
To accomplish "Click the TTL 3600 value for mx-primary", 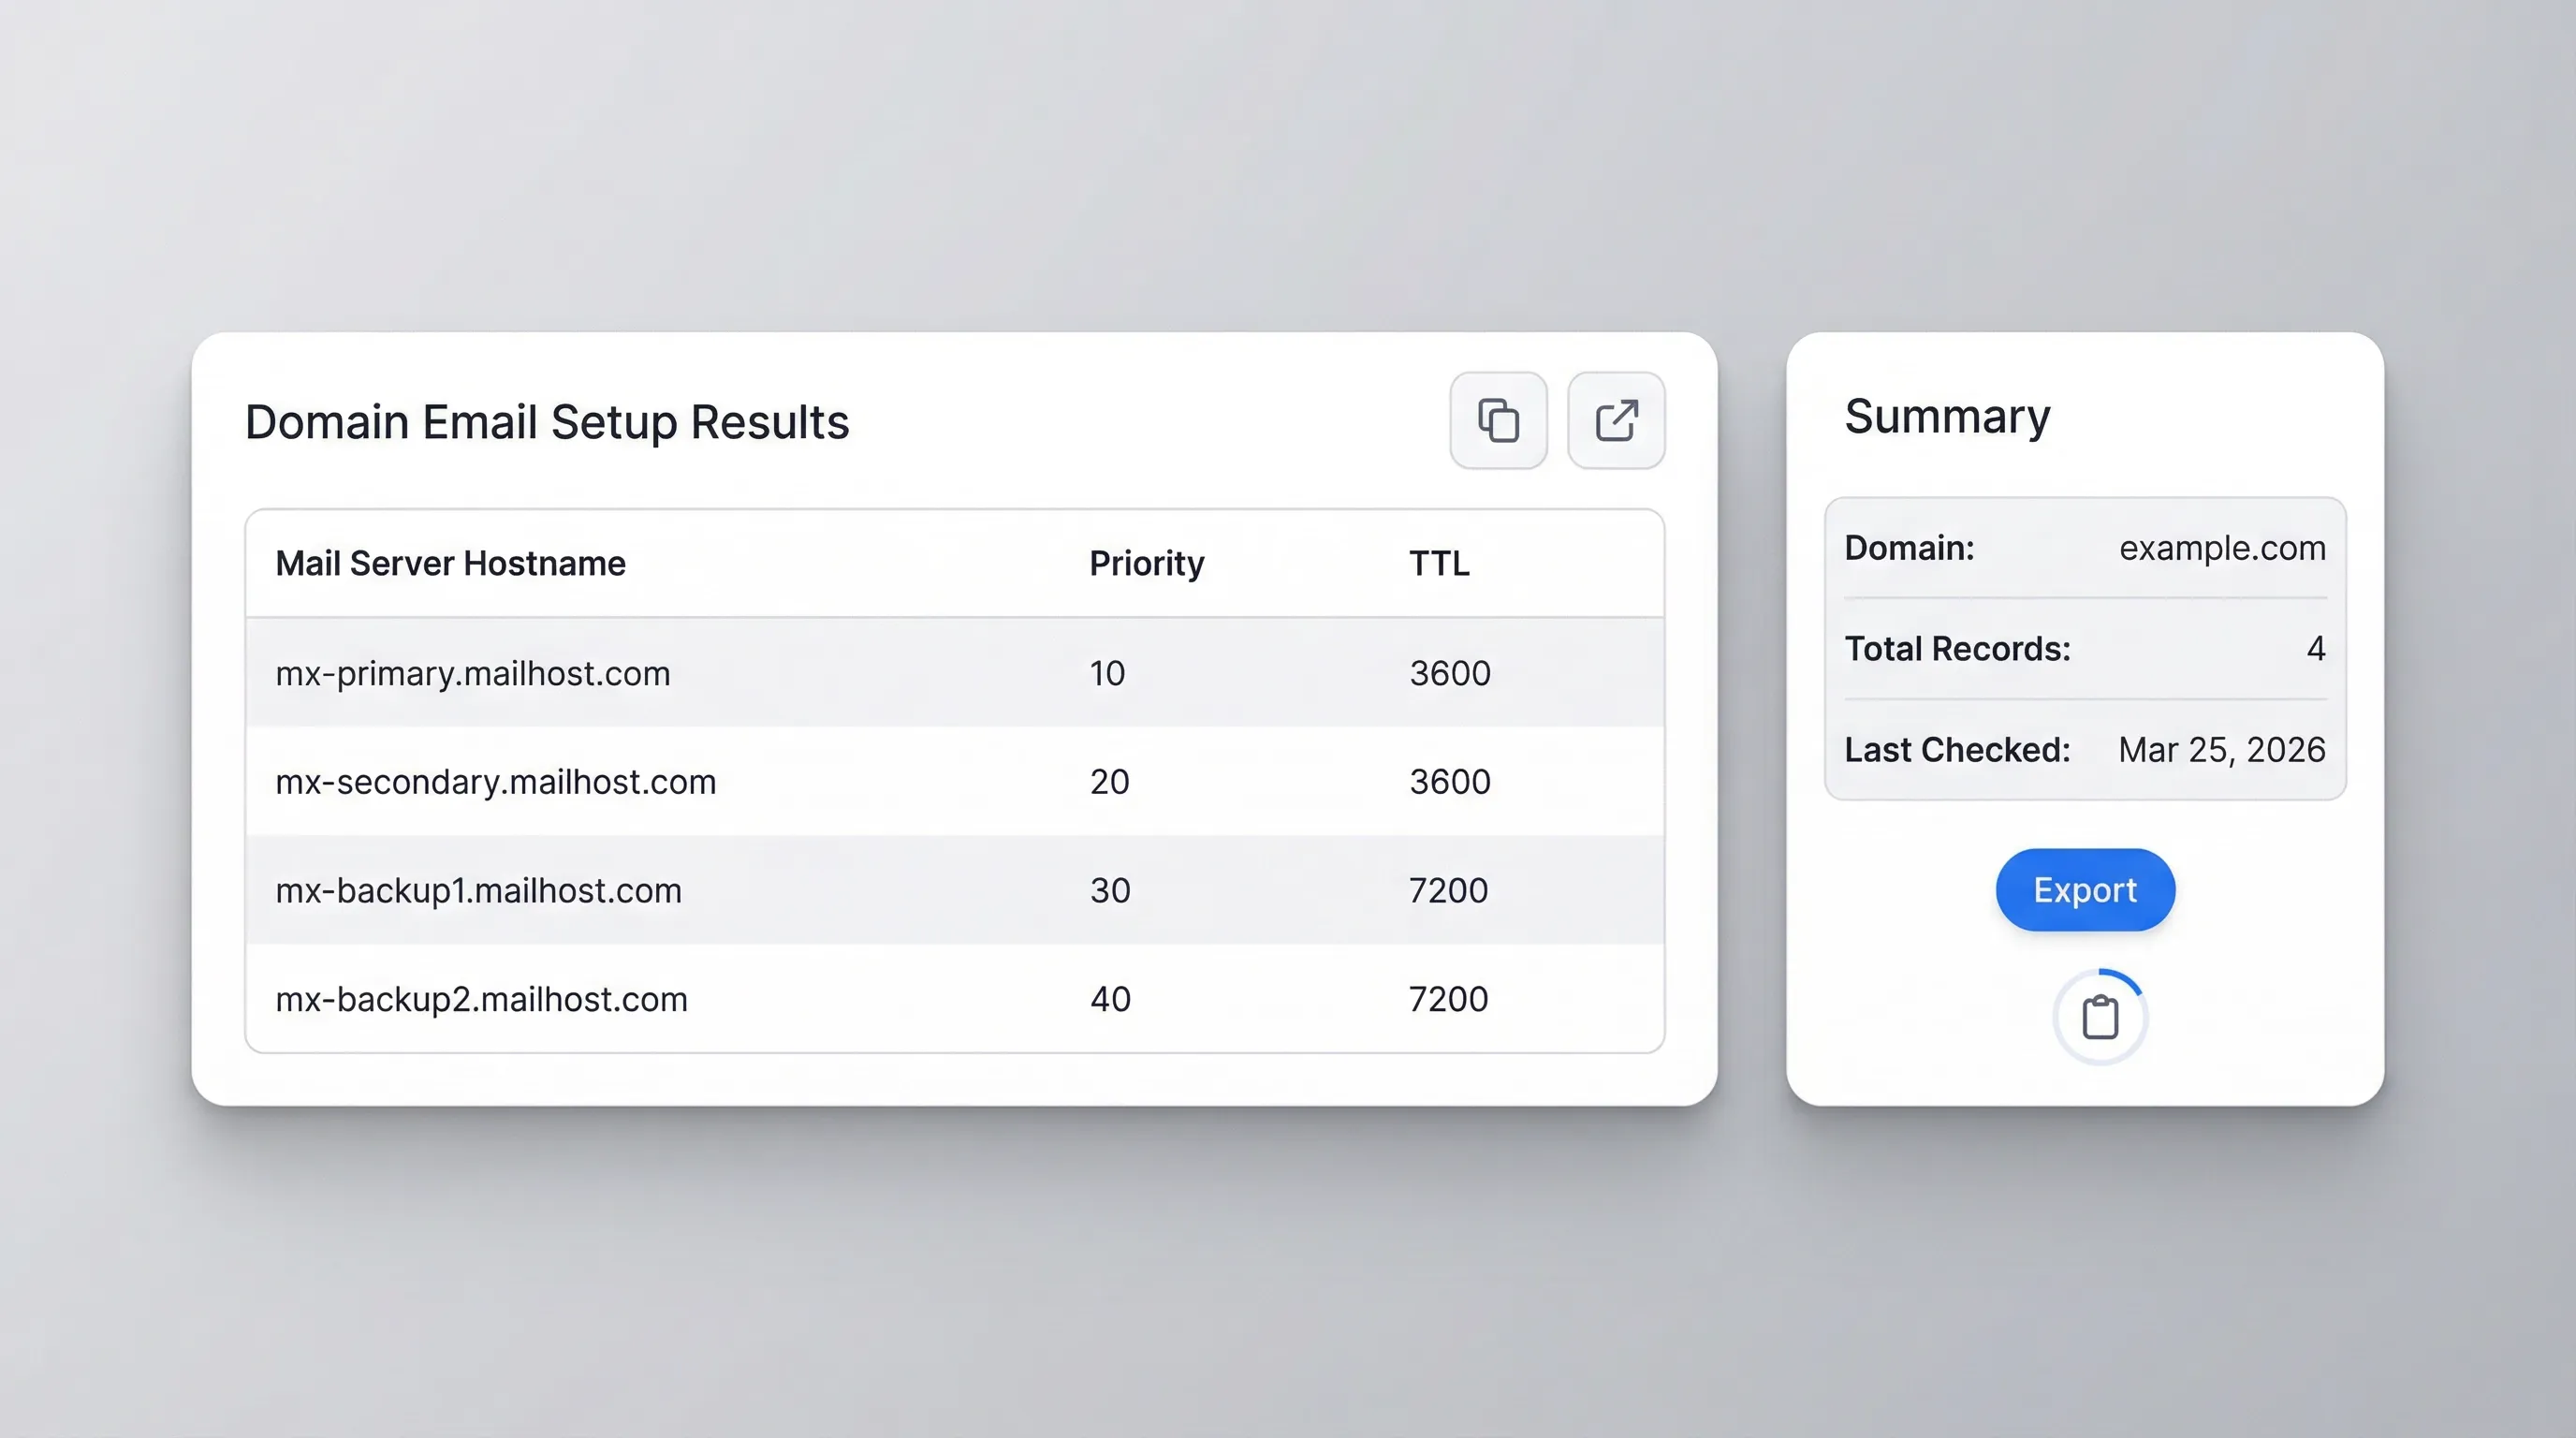I will (1449, 673).
